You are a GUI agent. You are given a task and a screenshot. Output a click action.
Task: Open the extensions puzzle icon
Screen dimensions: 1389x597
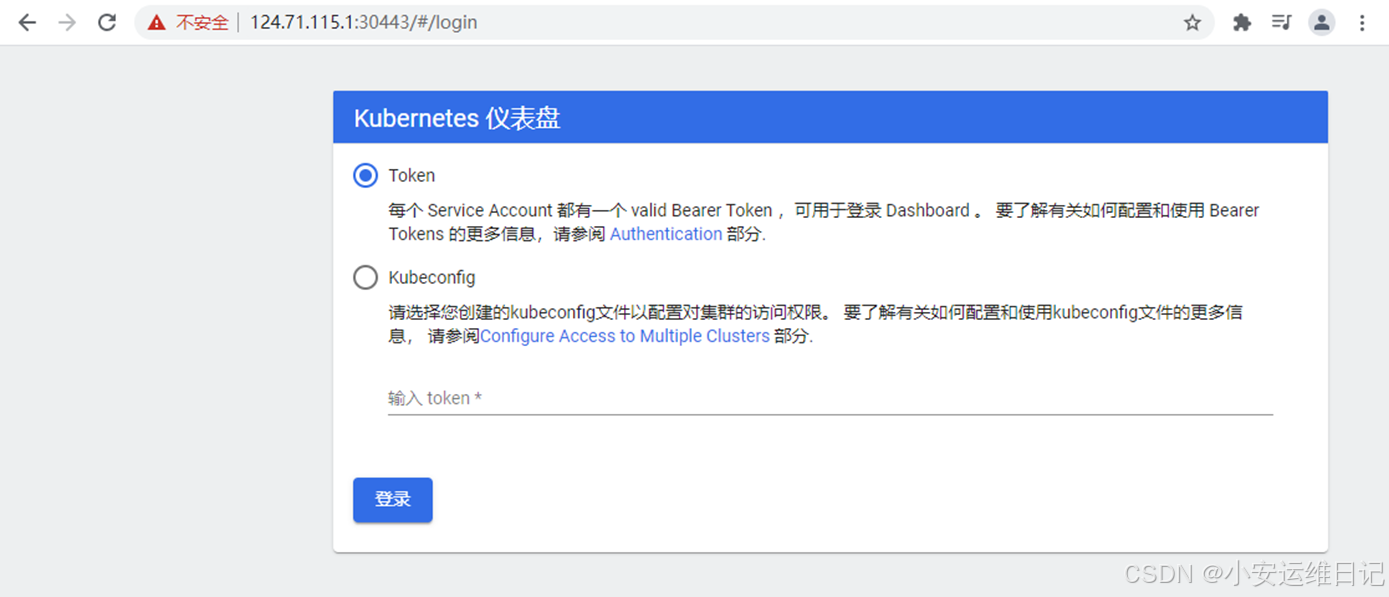pos(1242,22)
